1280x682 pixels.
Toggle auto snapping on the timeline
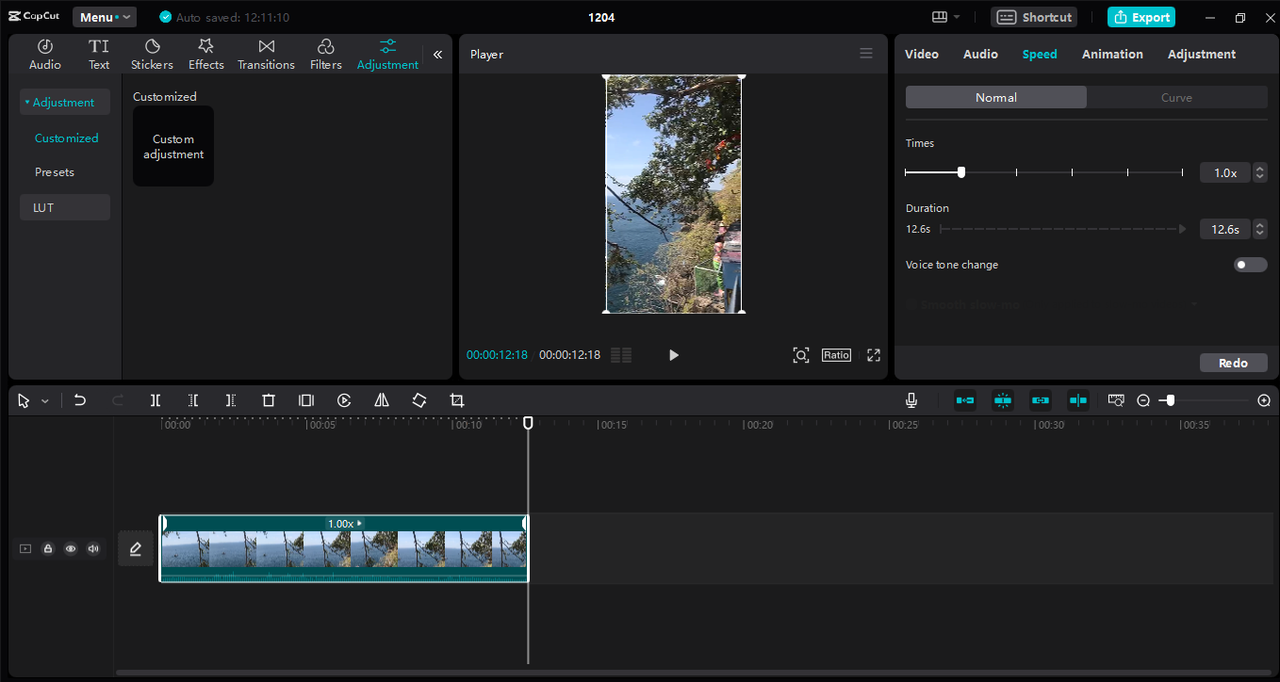[x=1003, y=400]
